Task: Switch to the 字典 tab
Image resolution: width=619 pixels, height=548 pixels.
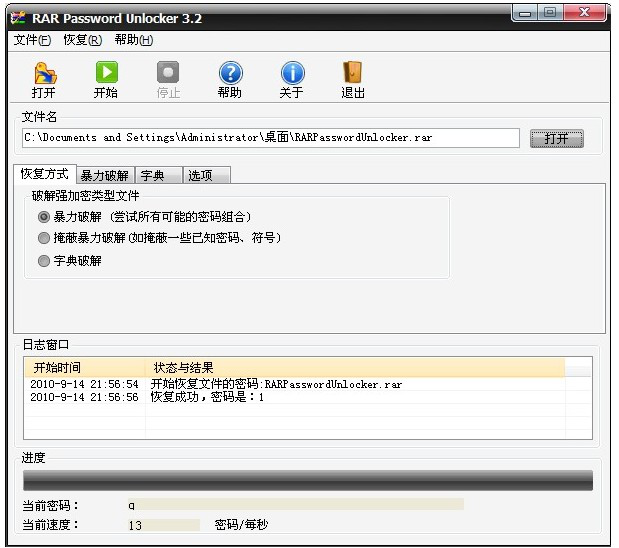Action: click(159, 175)
